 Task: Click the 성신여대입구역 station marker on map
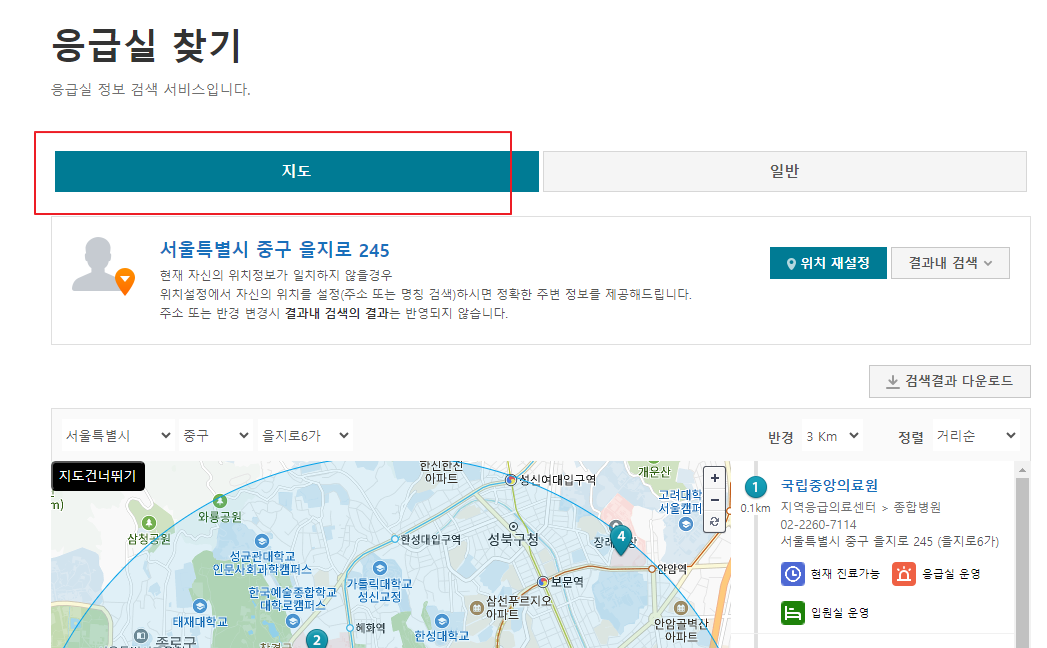click(511, 480)
